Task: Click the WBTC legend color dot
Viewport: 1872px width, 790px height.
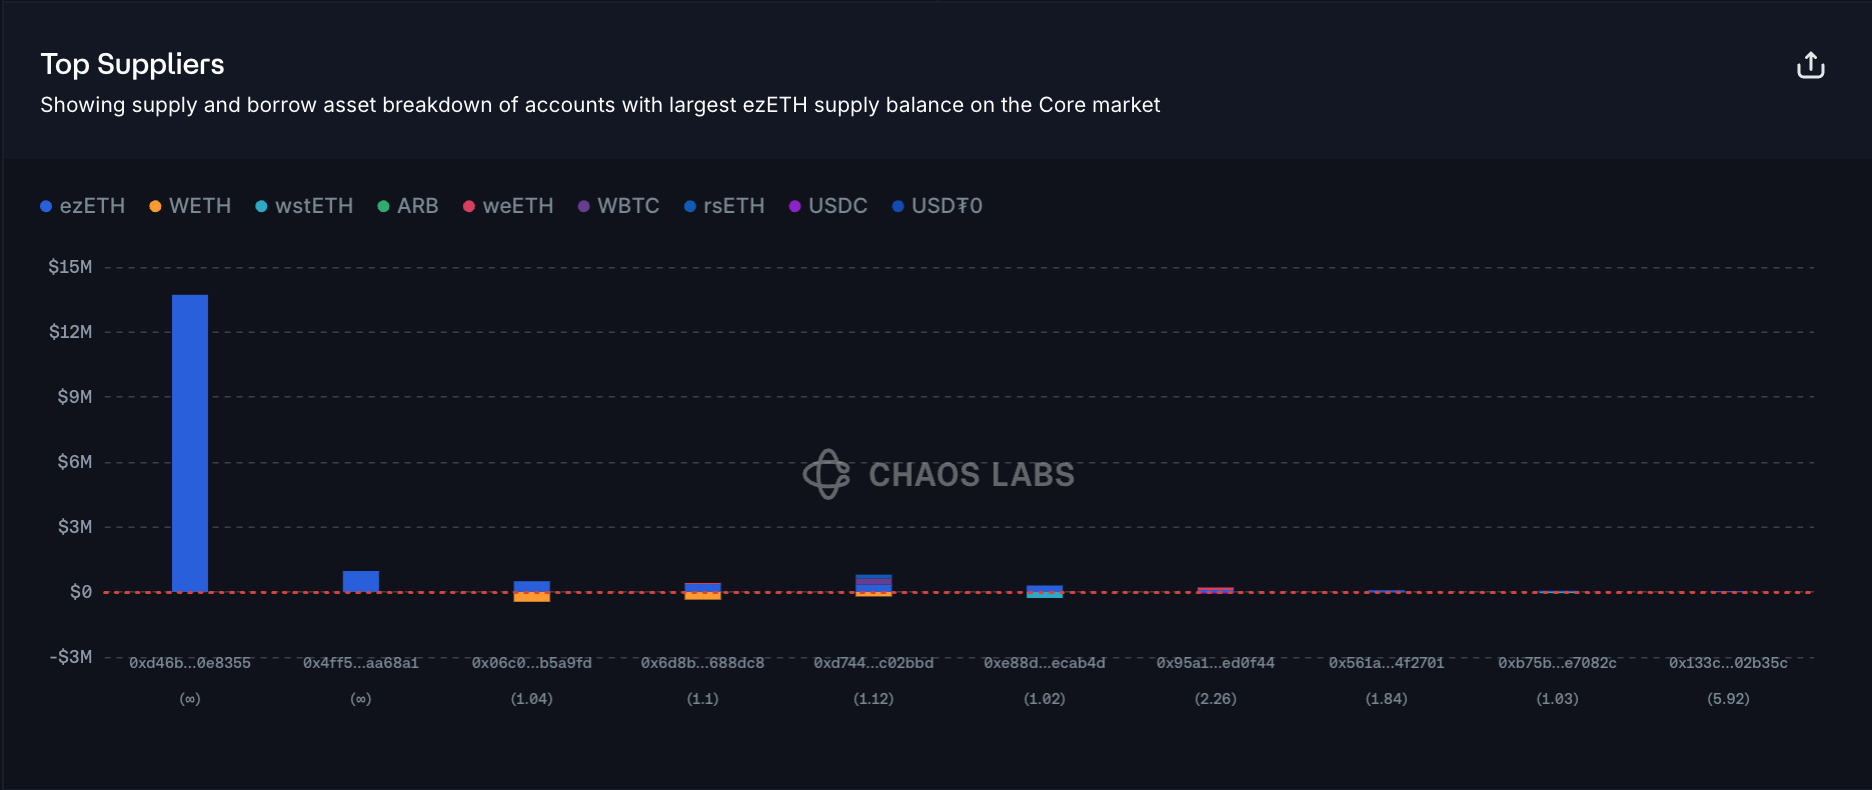Action: coord(584,206)
